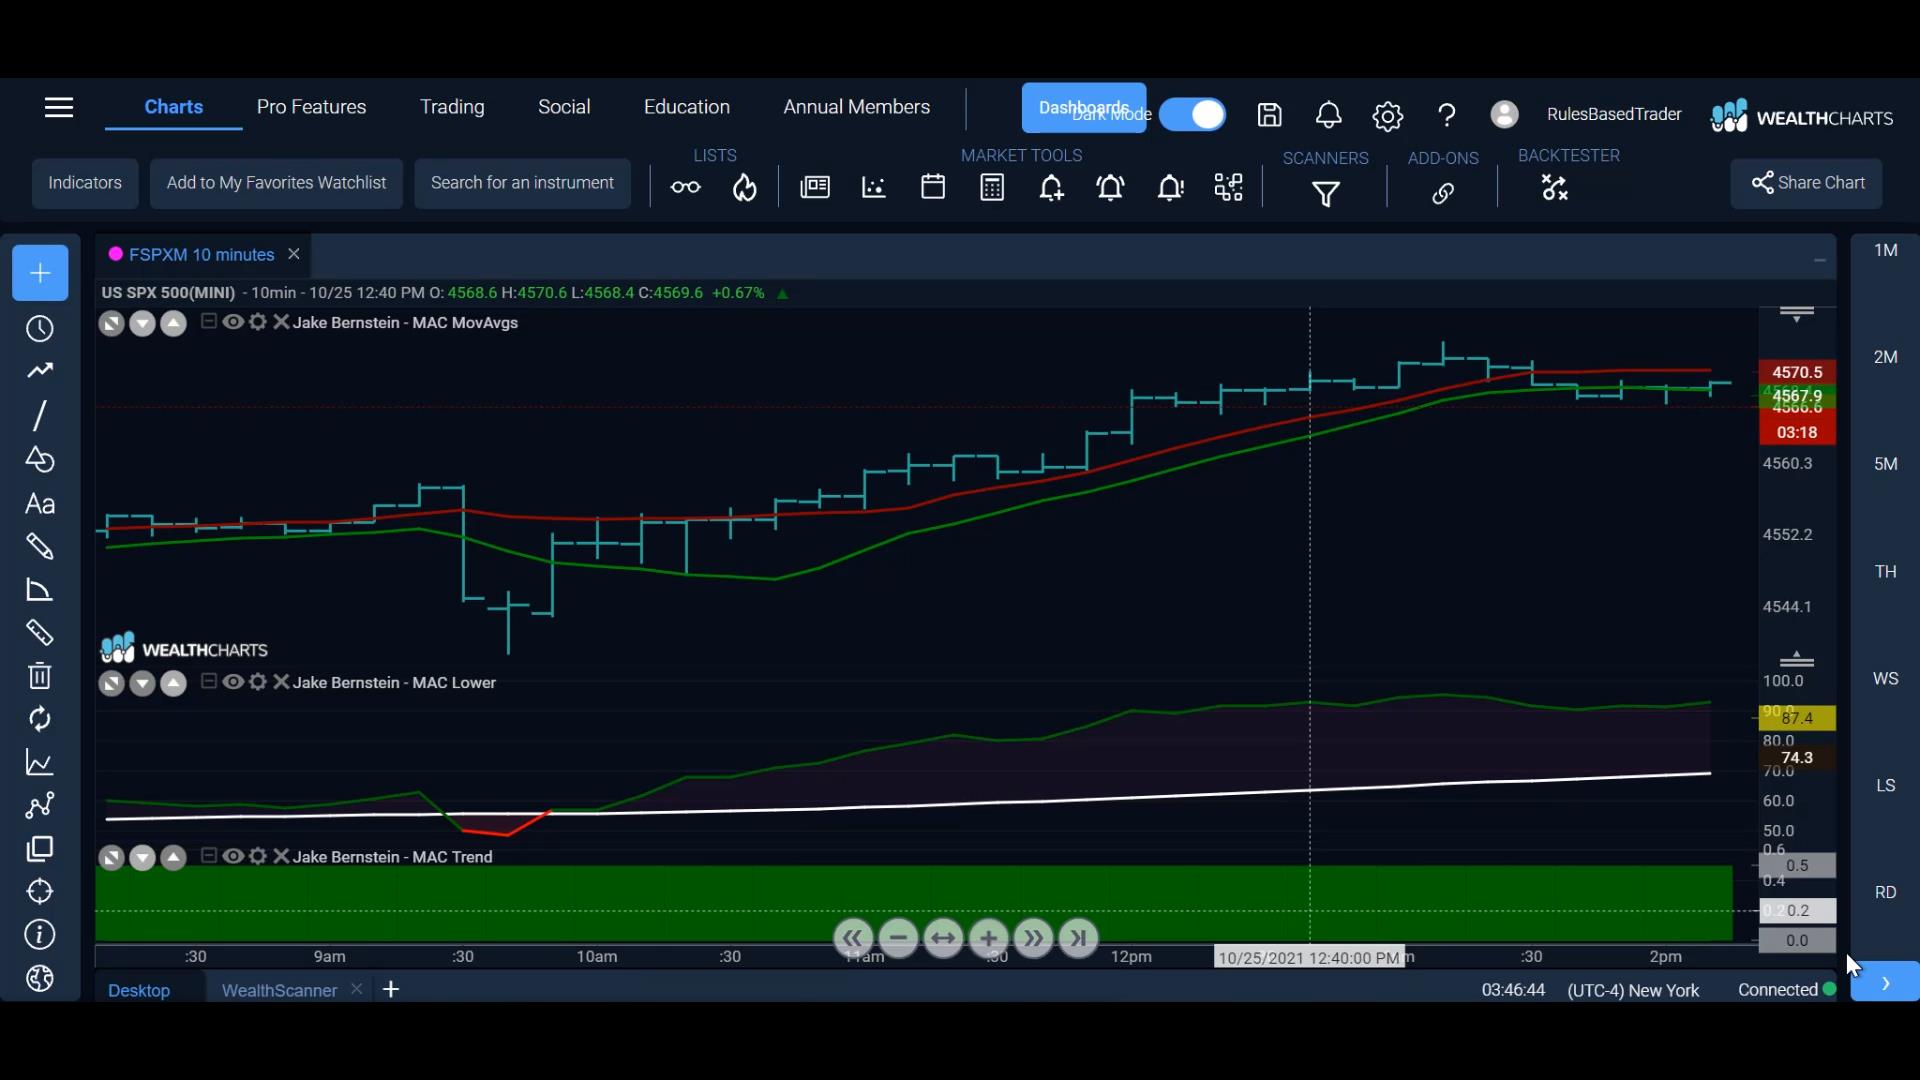Maximize the MAC Lower pane diagonal arrow

(111, 684)
